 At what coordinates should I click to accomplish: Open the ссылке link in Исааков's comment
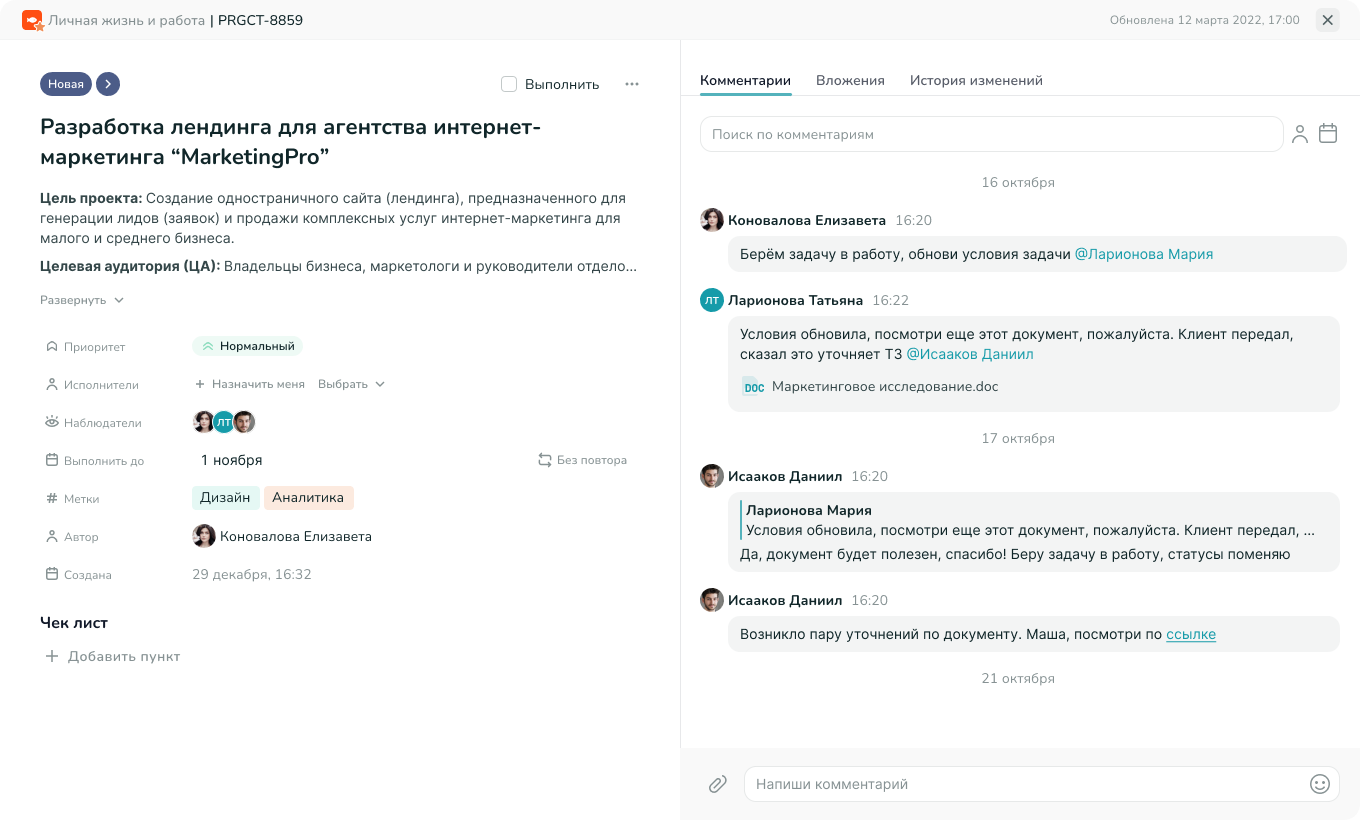click(1192, 634)
